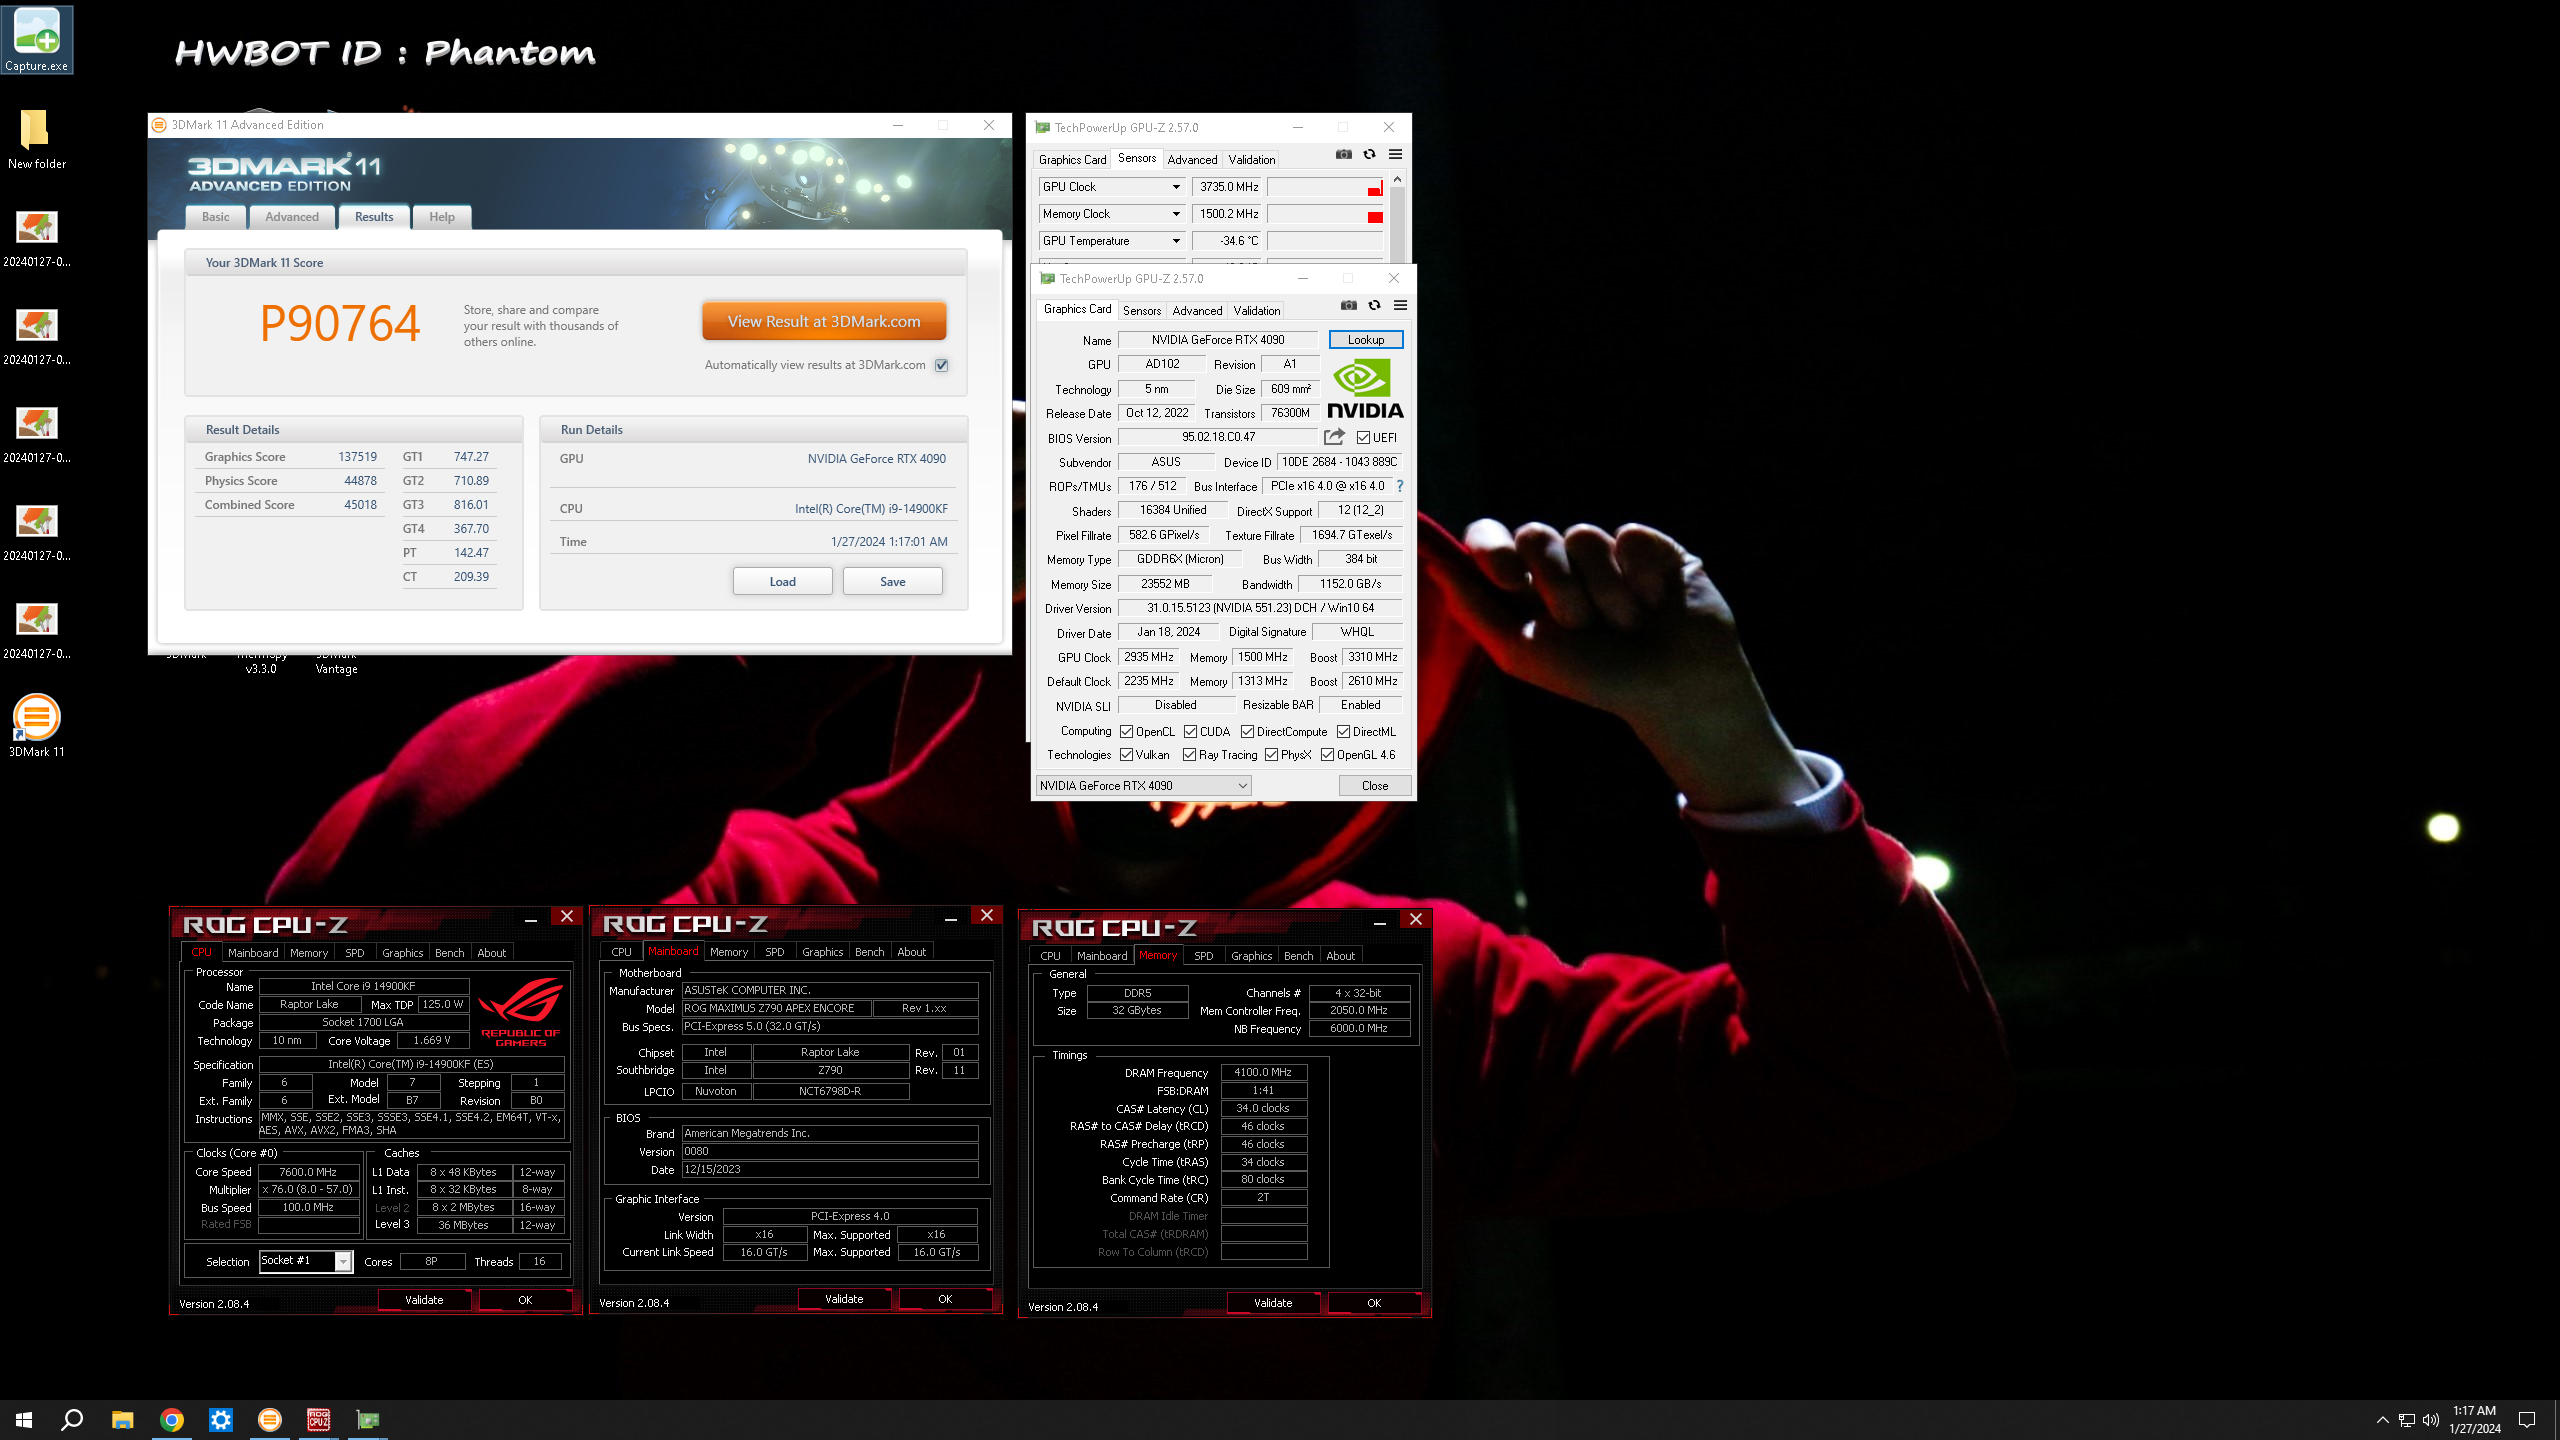Click refresh icon in GPU-Z Sensors window

click(x=1370, y=155)
